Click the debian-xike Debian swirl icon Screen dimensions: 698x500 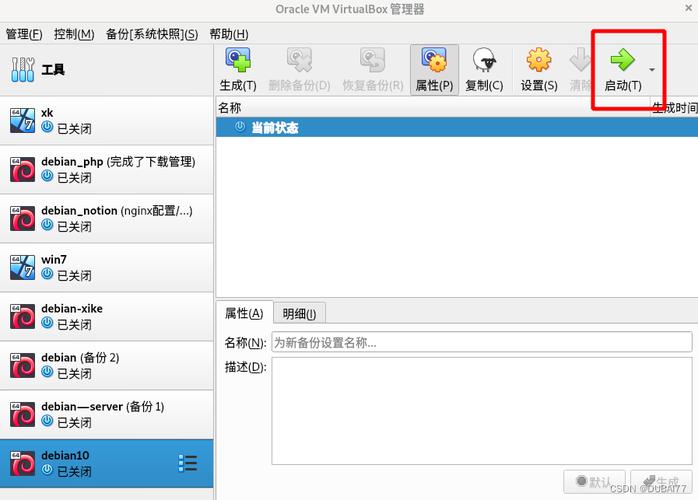[x=22, y=317]
